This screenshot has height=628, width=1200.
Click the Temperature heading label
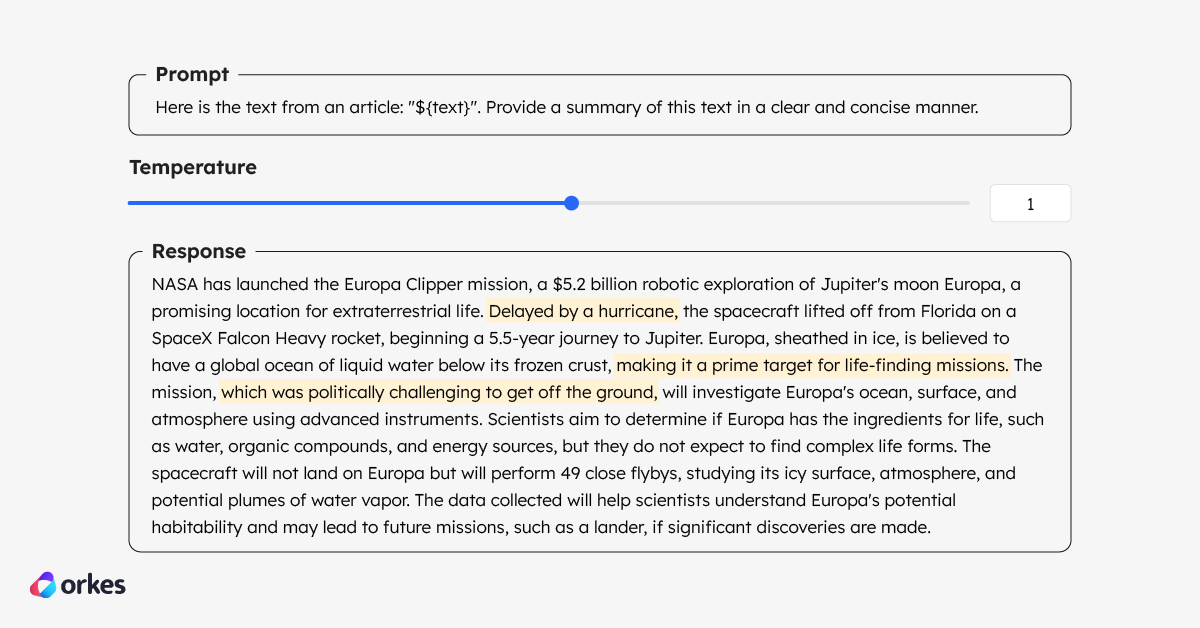click(x=192, y=168)
